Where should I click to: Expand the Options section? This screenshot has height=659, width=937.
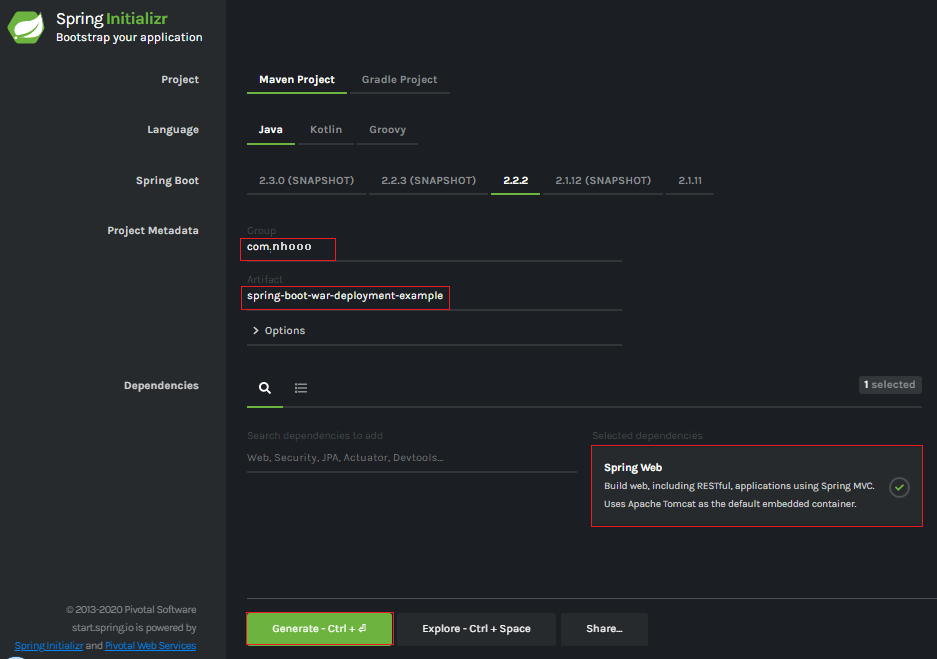point(279,331)
